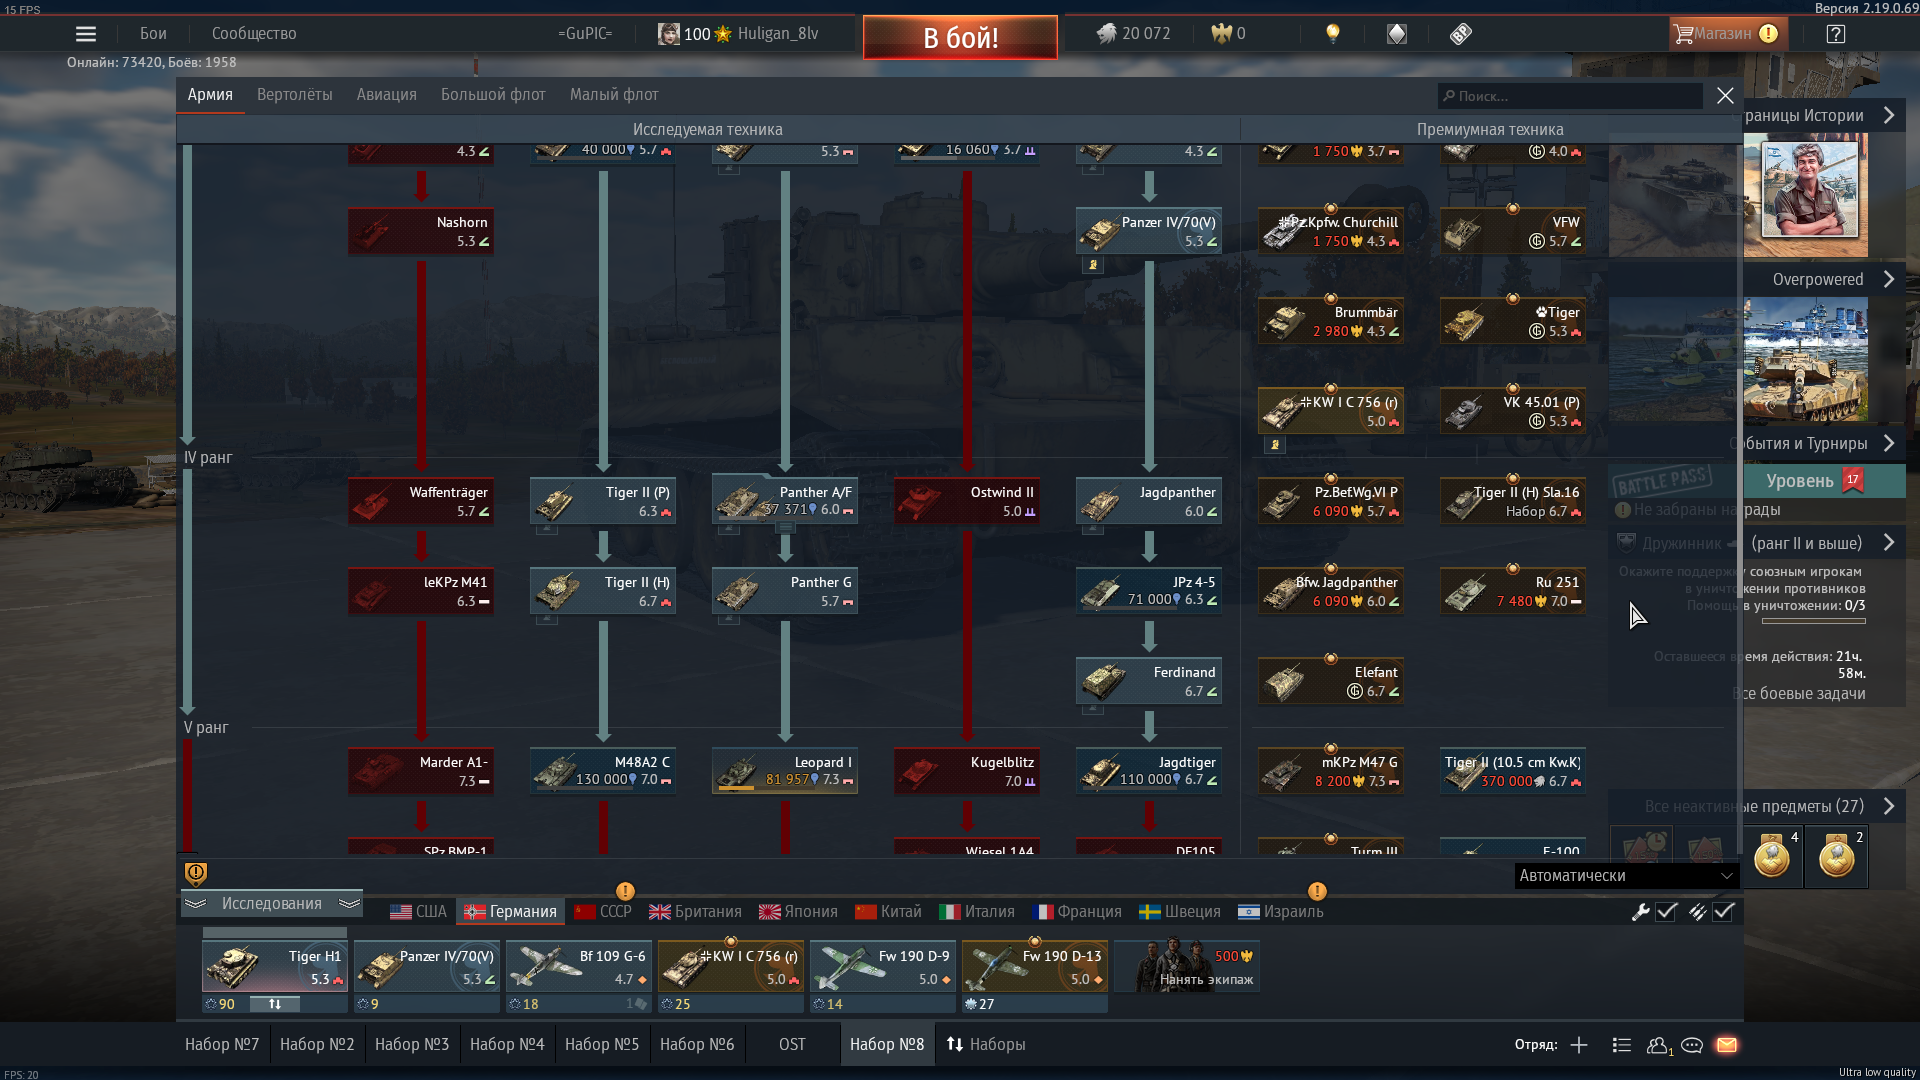Open the contacts list icon

1622,1045
